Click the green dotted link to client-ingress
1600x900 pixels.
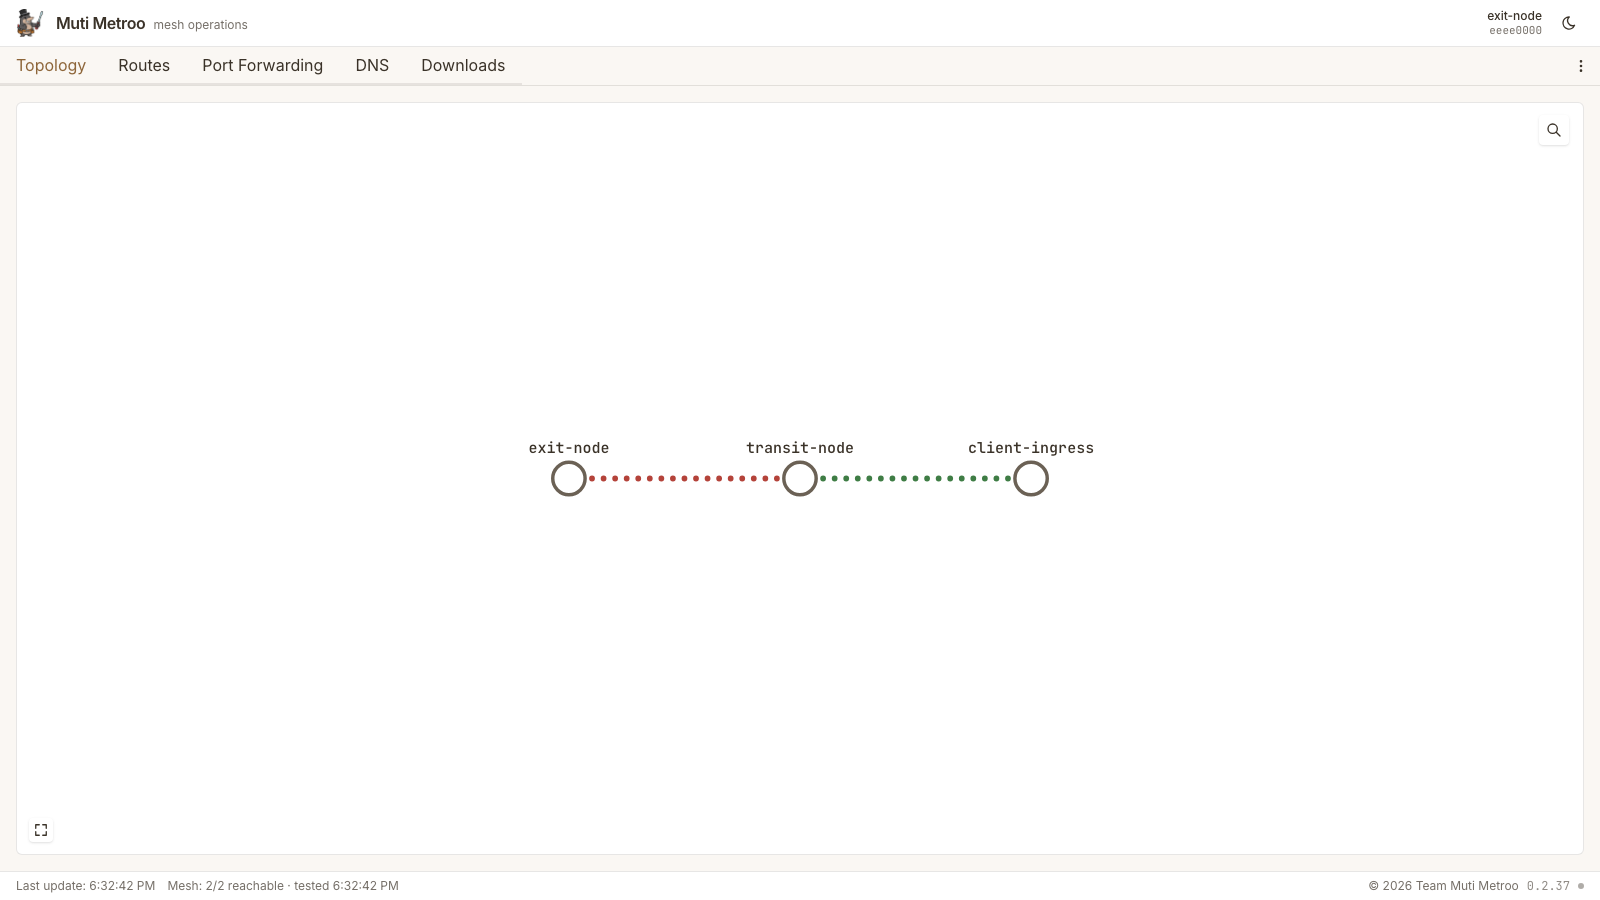pos(915,479)
